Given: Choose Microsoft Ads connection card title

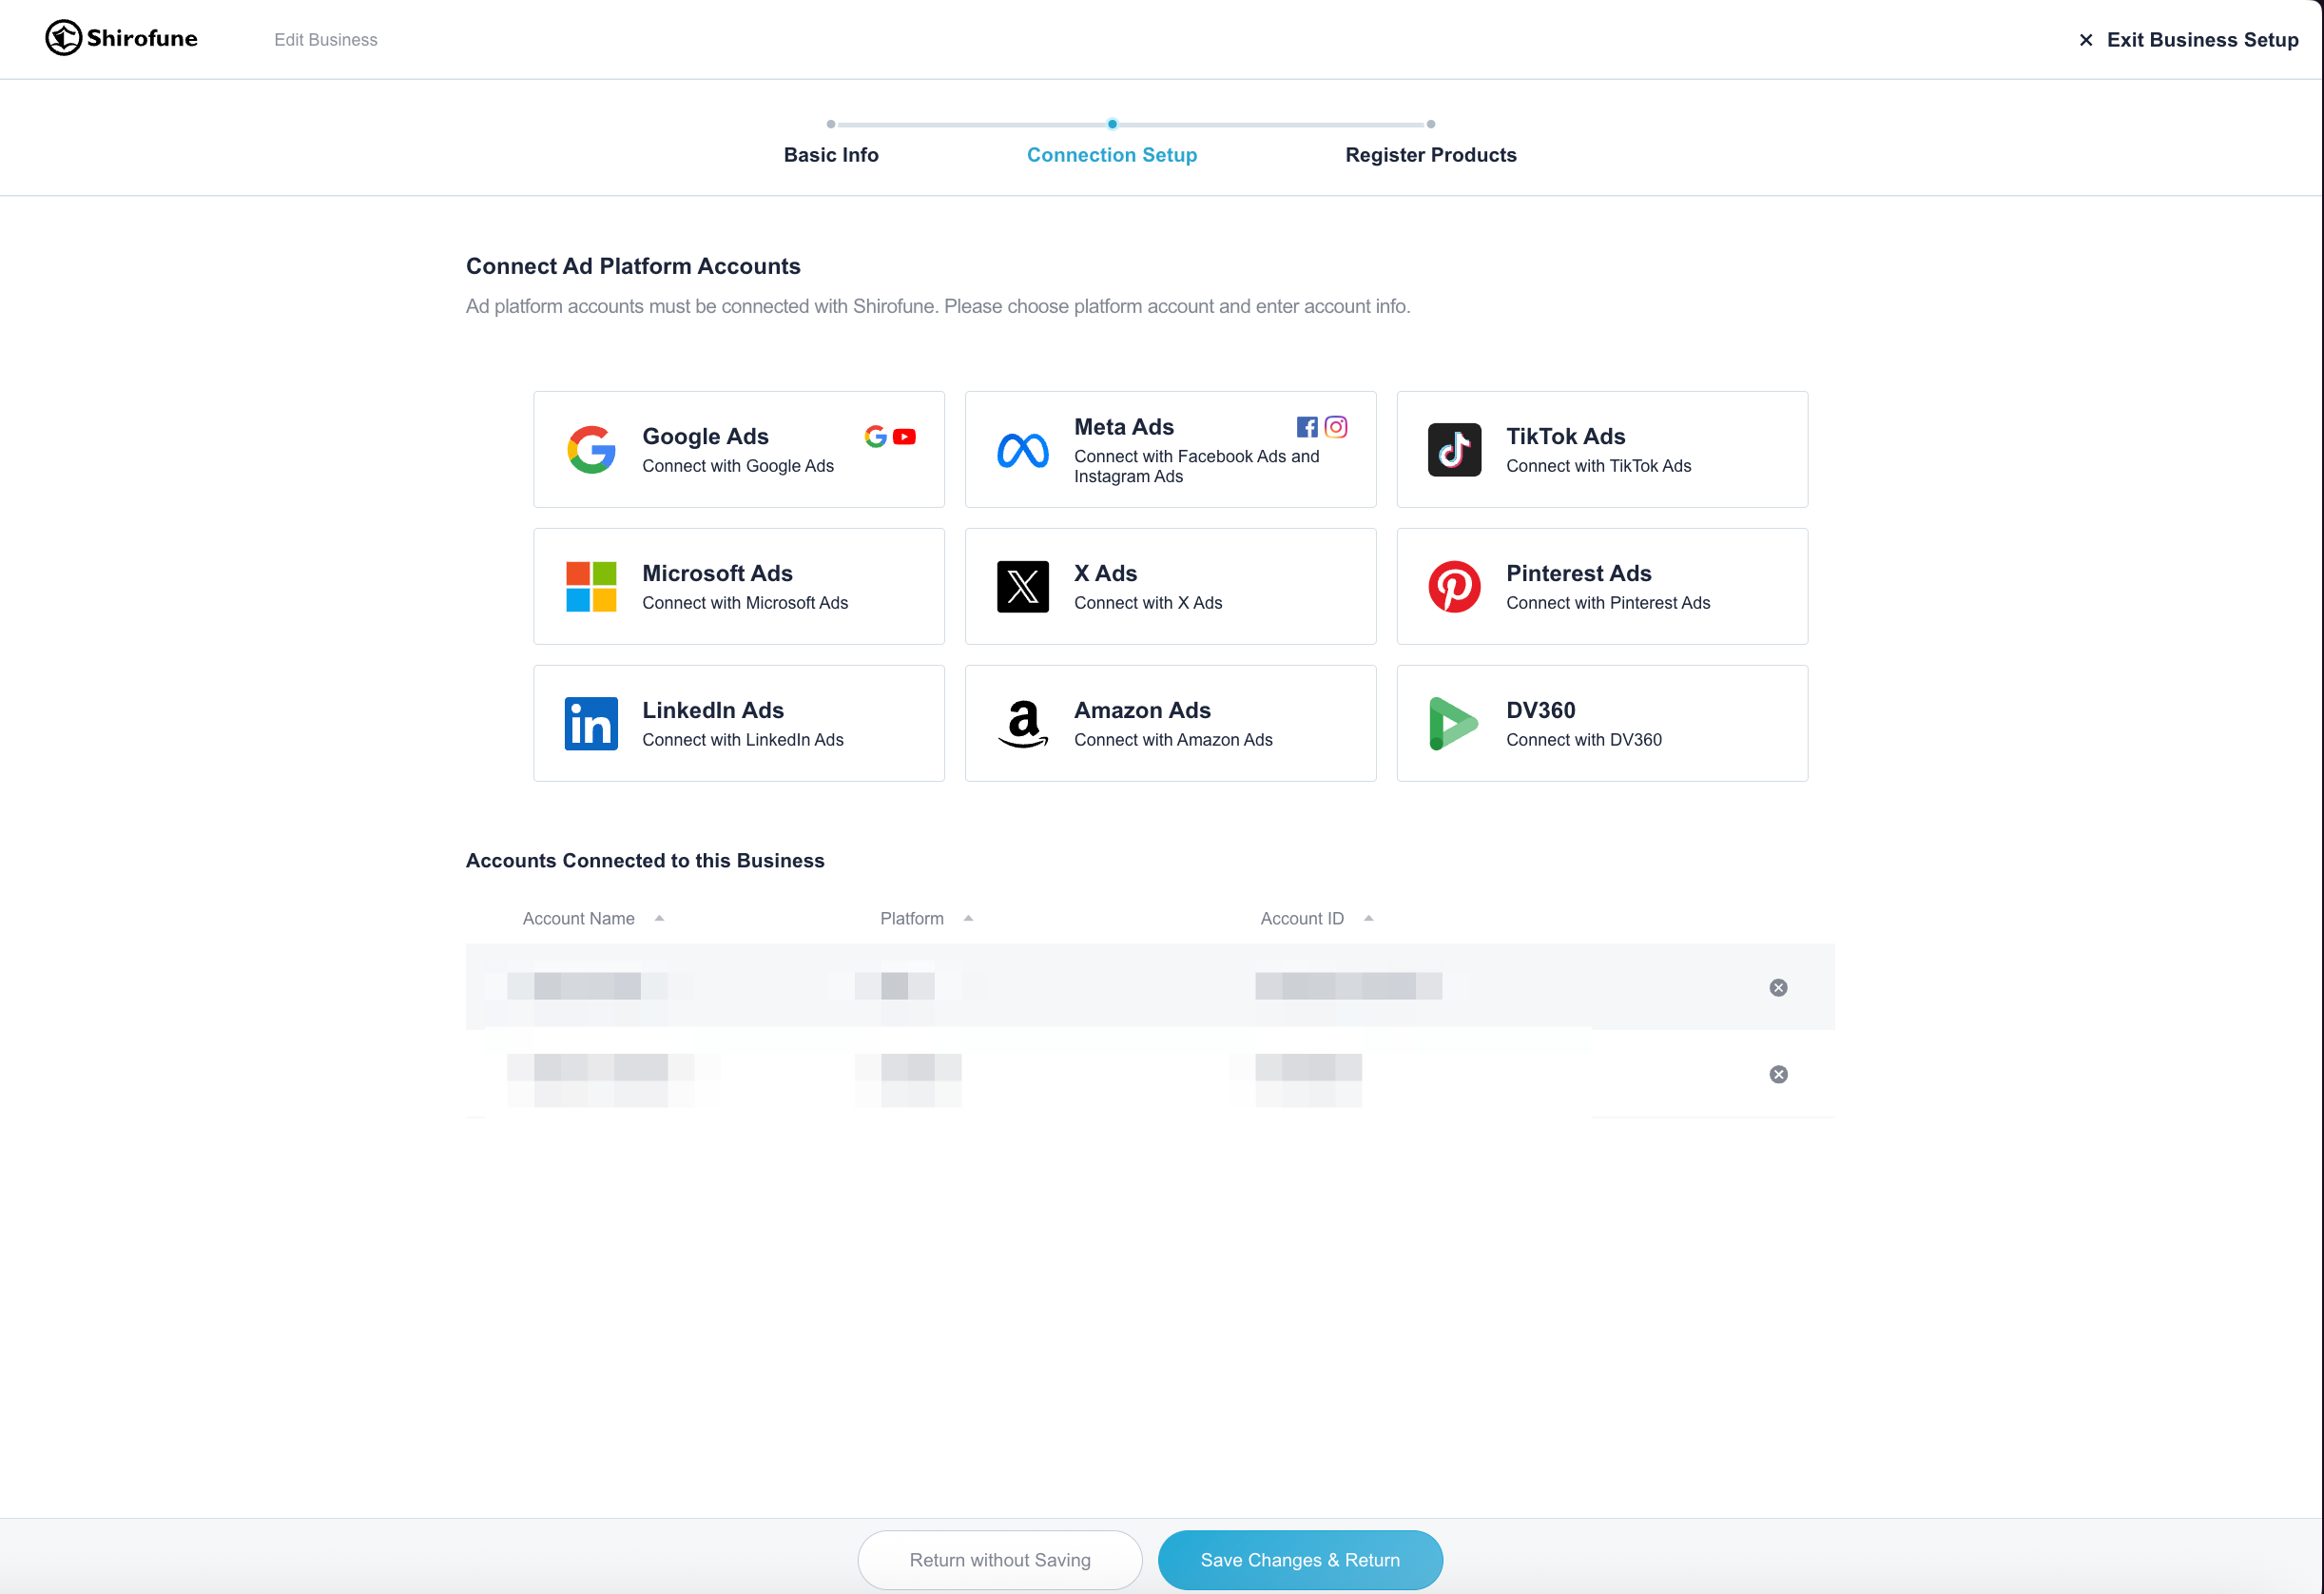Looking at the screenshot, I should click(717, 573).
